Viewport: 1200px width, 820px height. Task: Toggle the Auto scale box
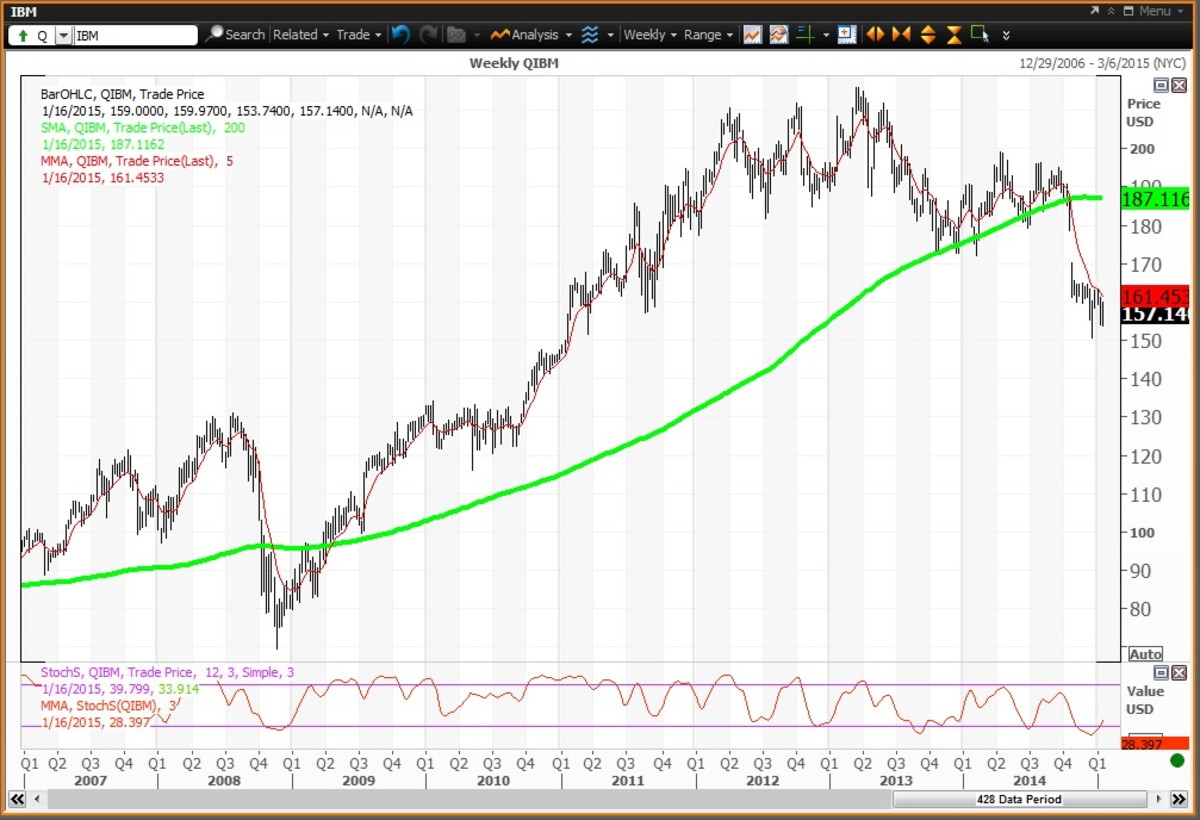point(1145,654)
